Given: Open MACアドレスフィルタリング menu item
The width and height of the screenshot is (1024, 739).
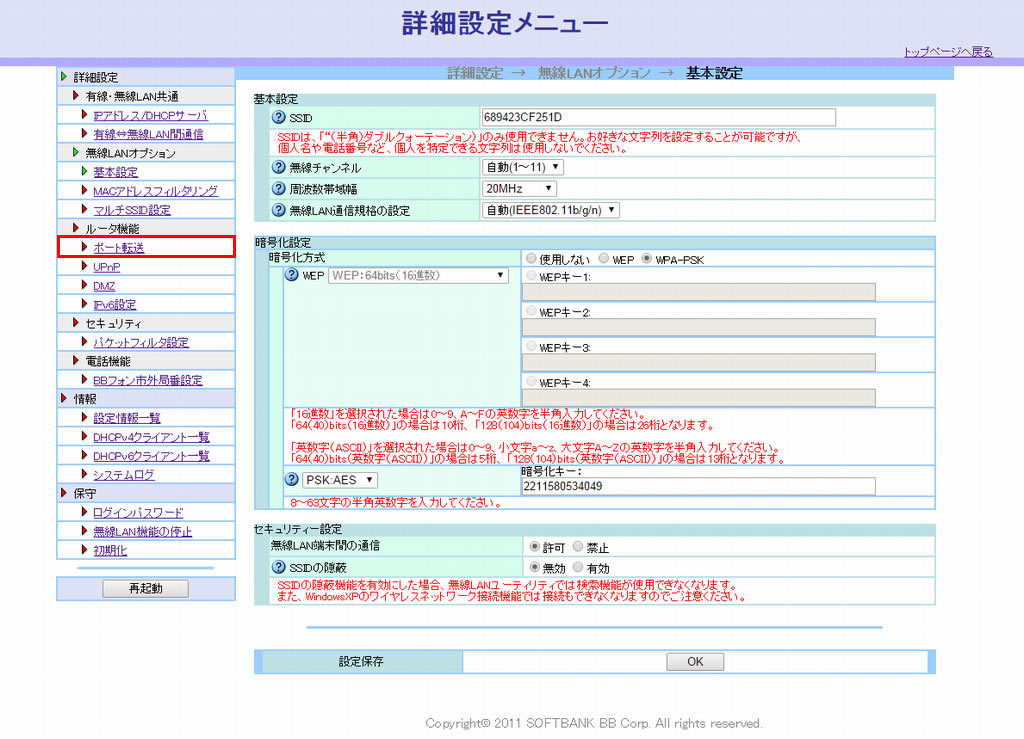Looking at the screenshot, I should tap(155, 191).
